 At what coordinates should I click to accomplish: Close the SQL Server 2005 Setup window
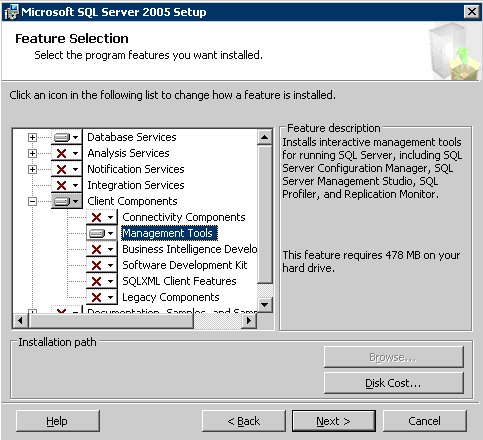tap(472, 12)
